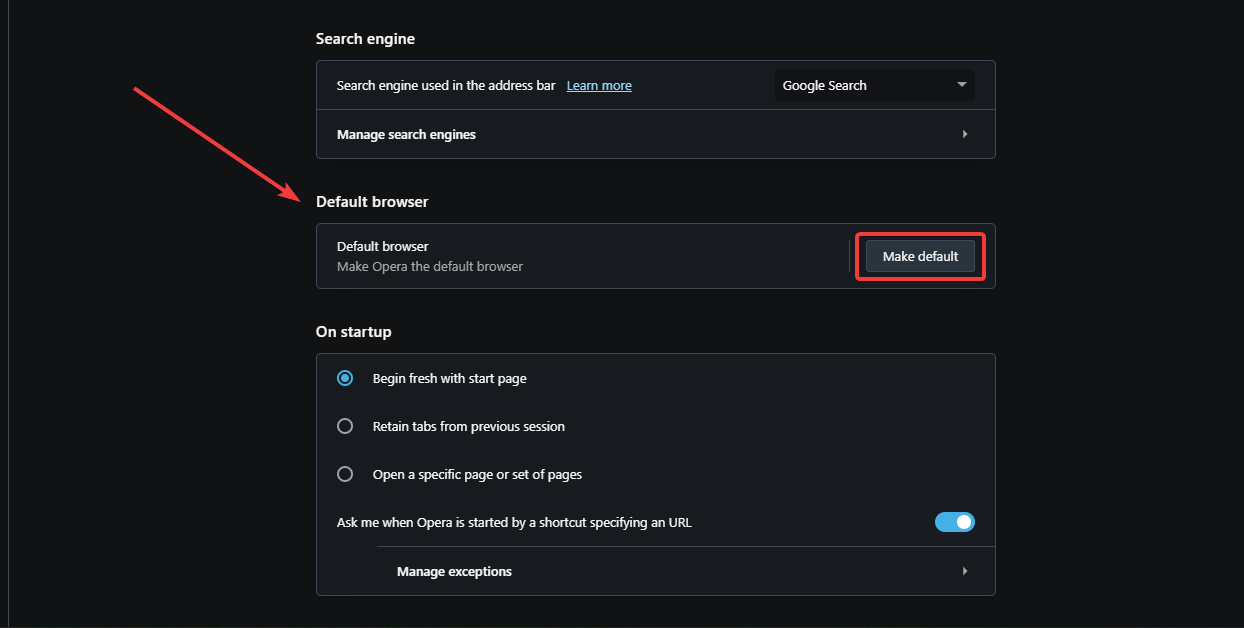The image size is (1244, 628).
Task: Toggle Ask me when Opera is started by shortcut
Action: tap(955, 522)
